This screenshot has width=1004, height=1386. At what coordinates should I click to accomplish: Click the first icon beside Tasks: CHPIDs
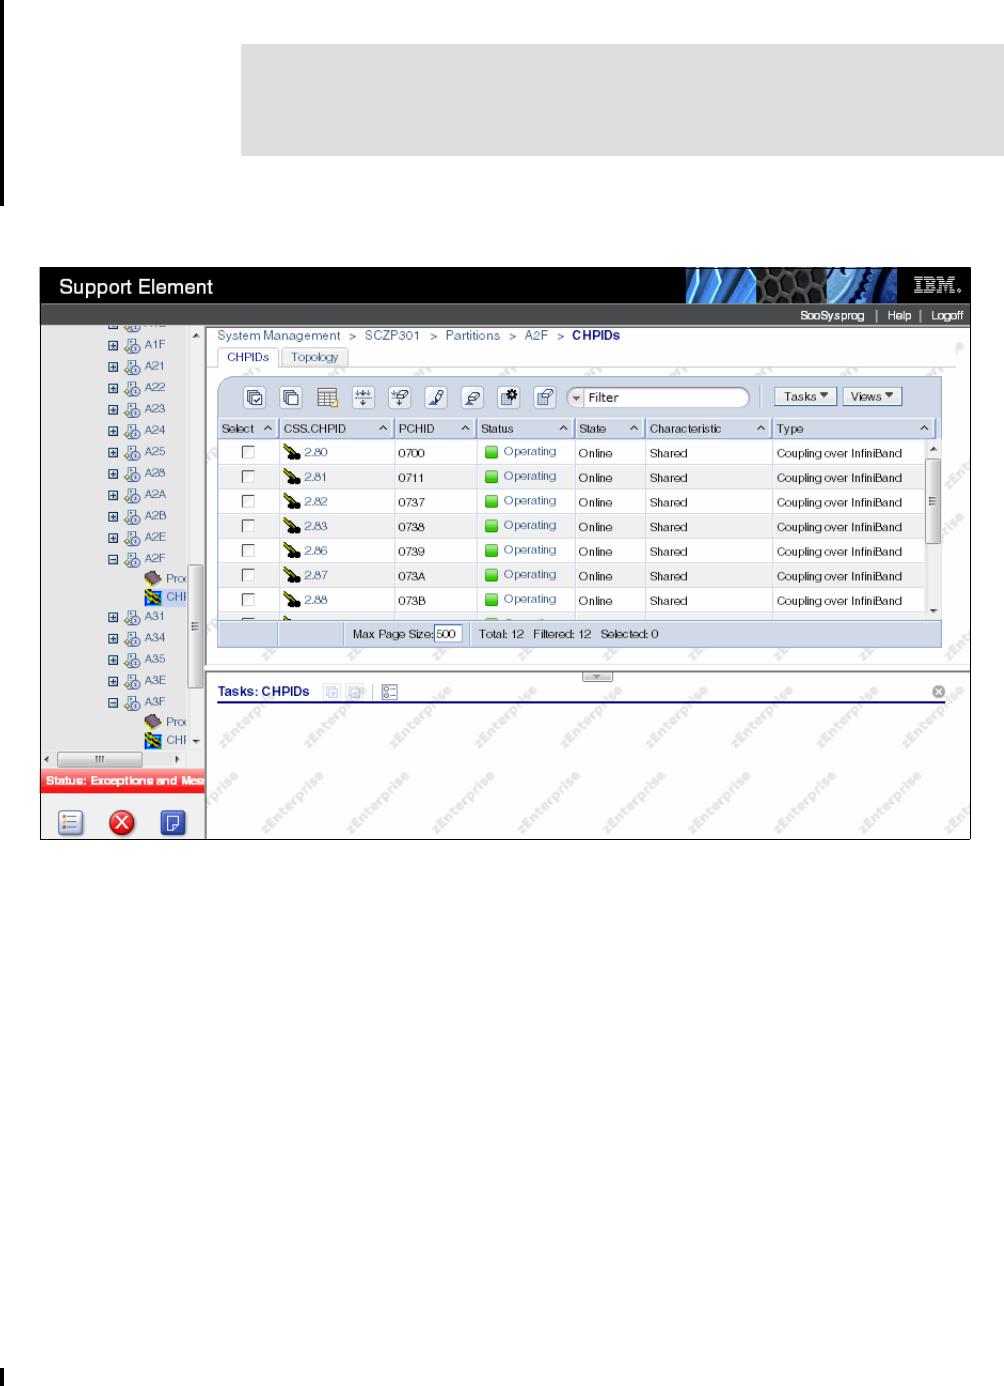pos(332,692)
